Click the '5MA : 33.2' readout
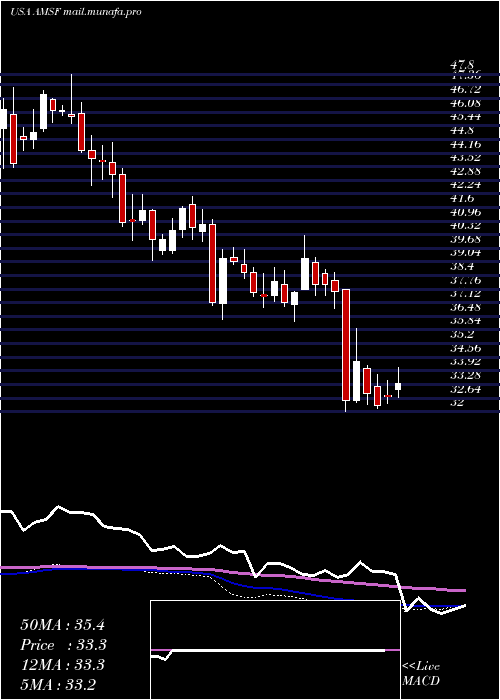 (x=58, y=685)
